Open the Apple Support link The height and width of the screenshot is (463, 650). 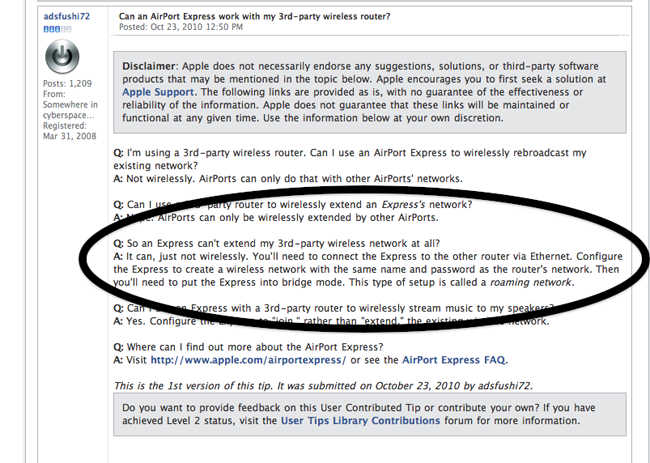[x=158, y=92]
